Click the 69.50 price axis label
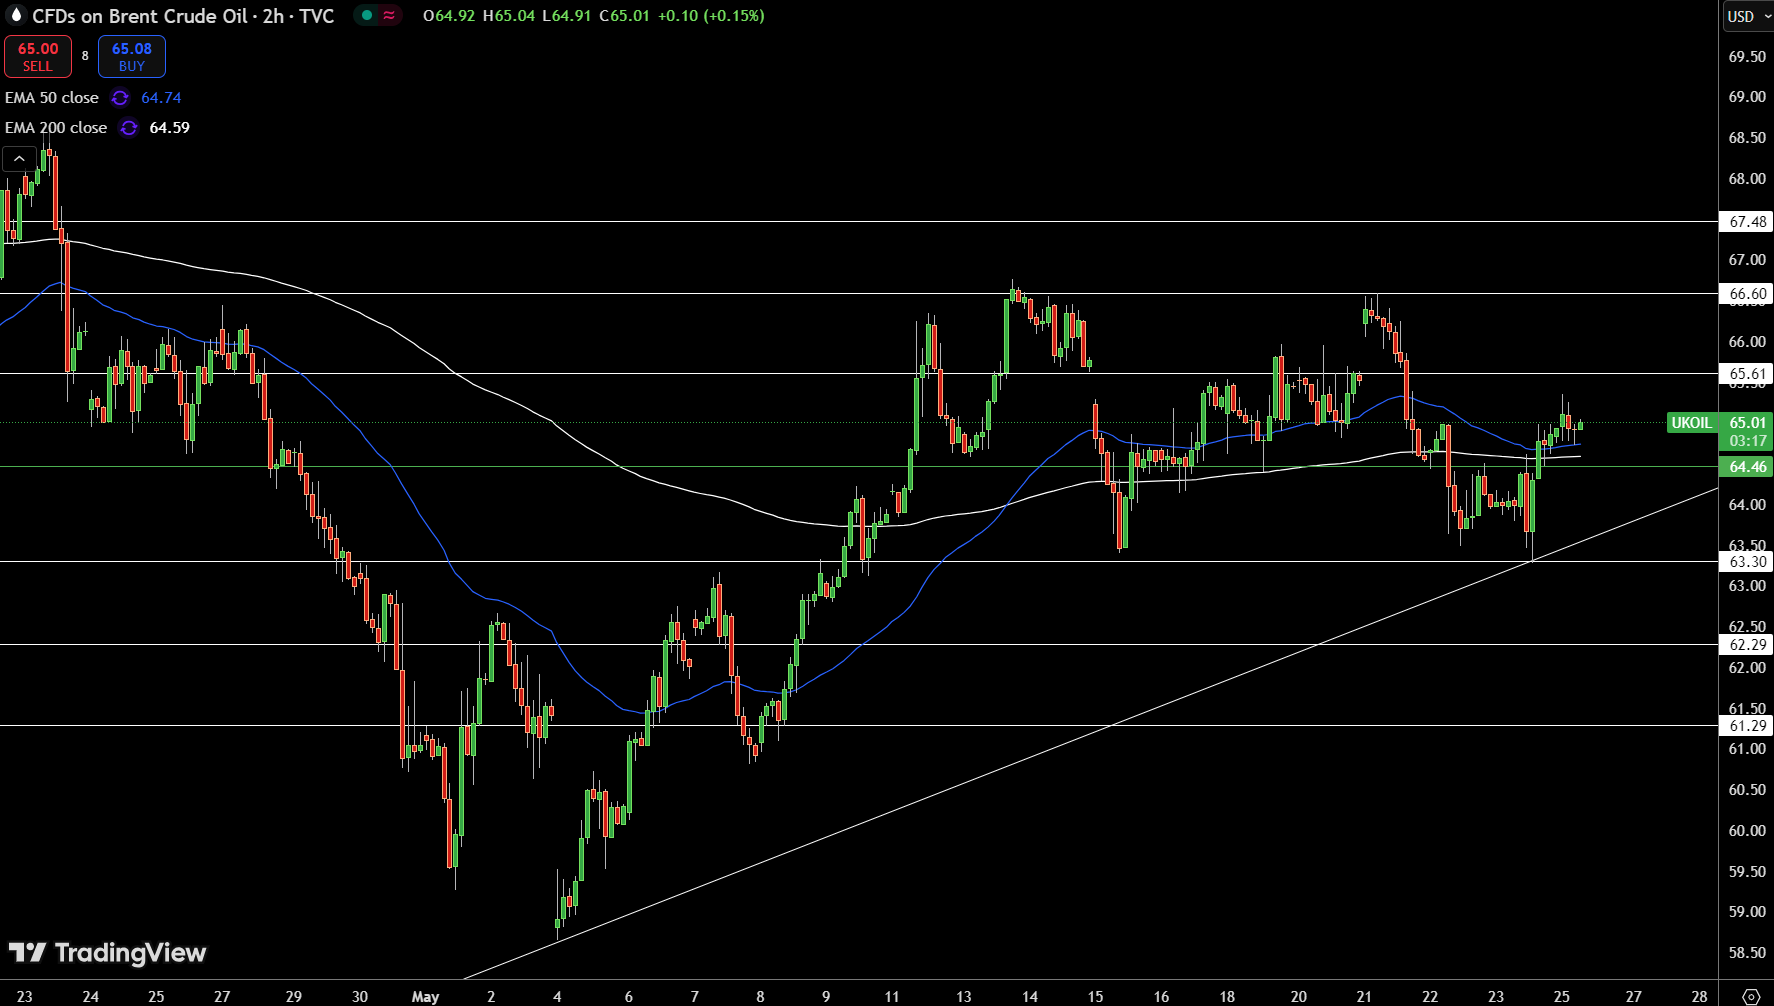1774x1006 pixels. [1747, 57]
